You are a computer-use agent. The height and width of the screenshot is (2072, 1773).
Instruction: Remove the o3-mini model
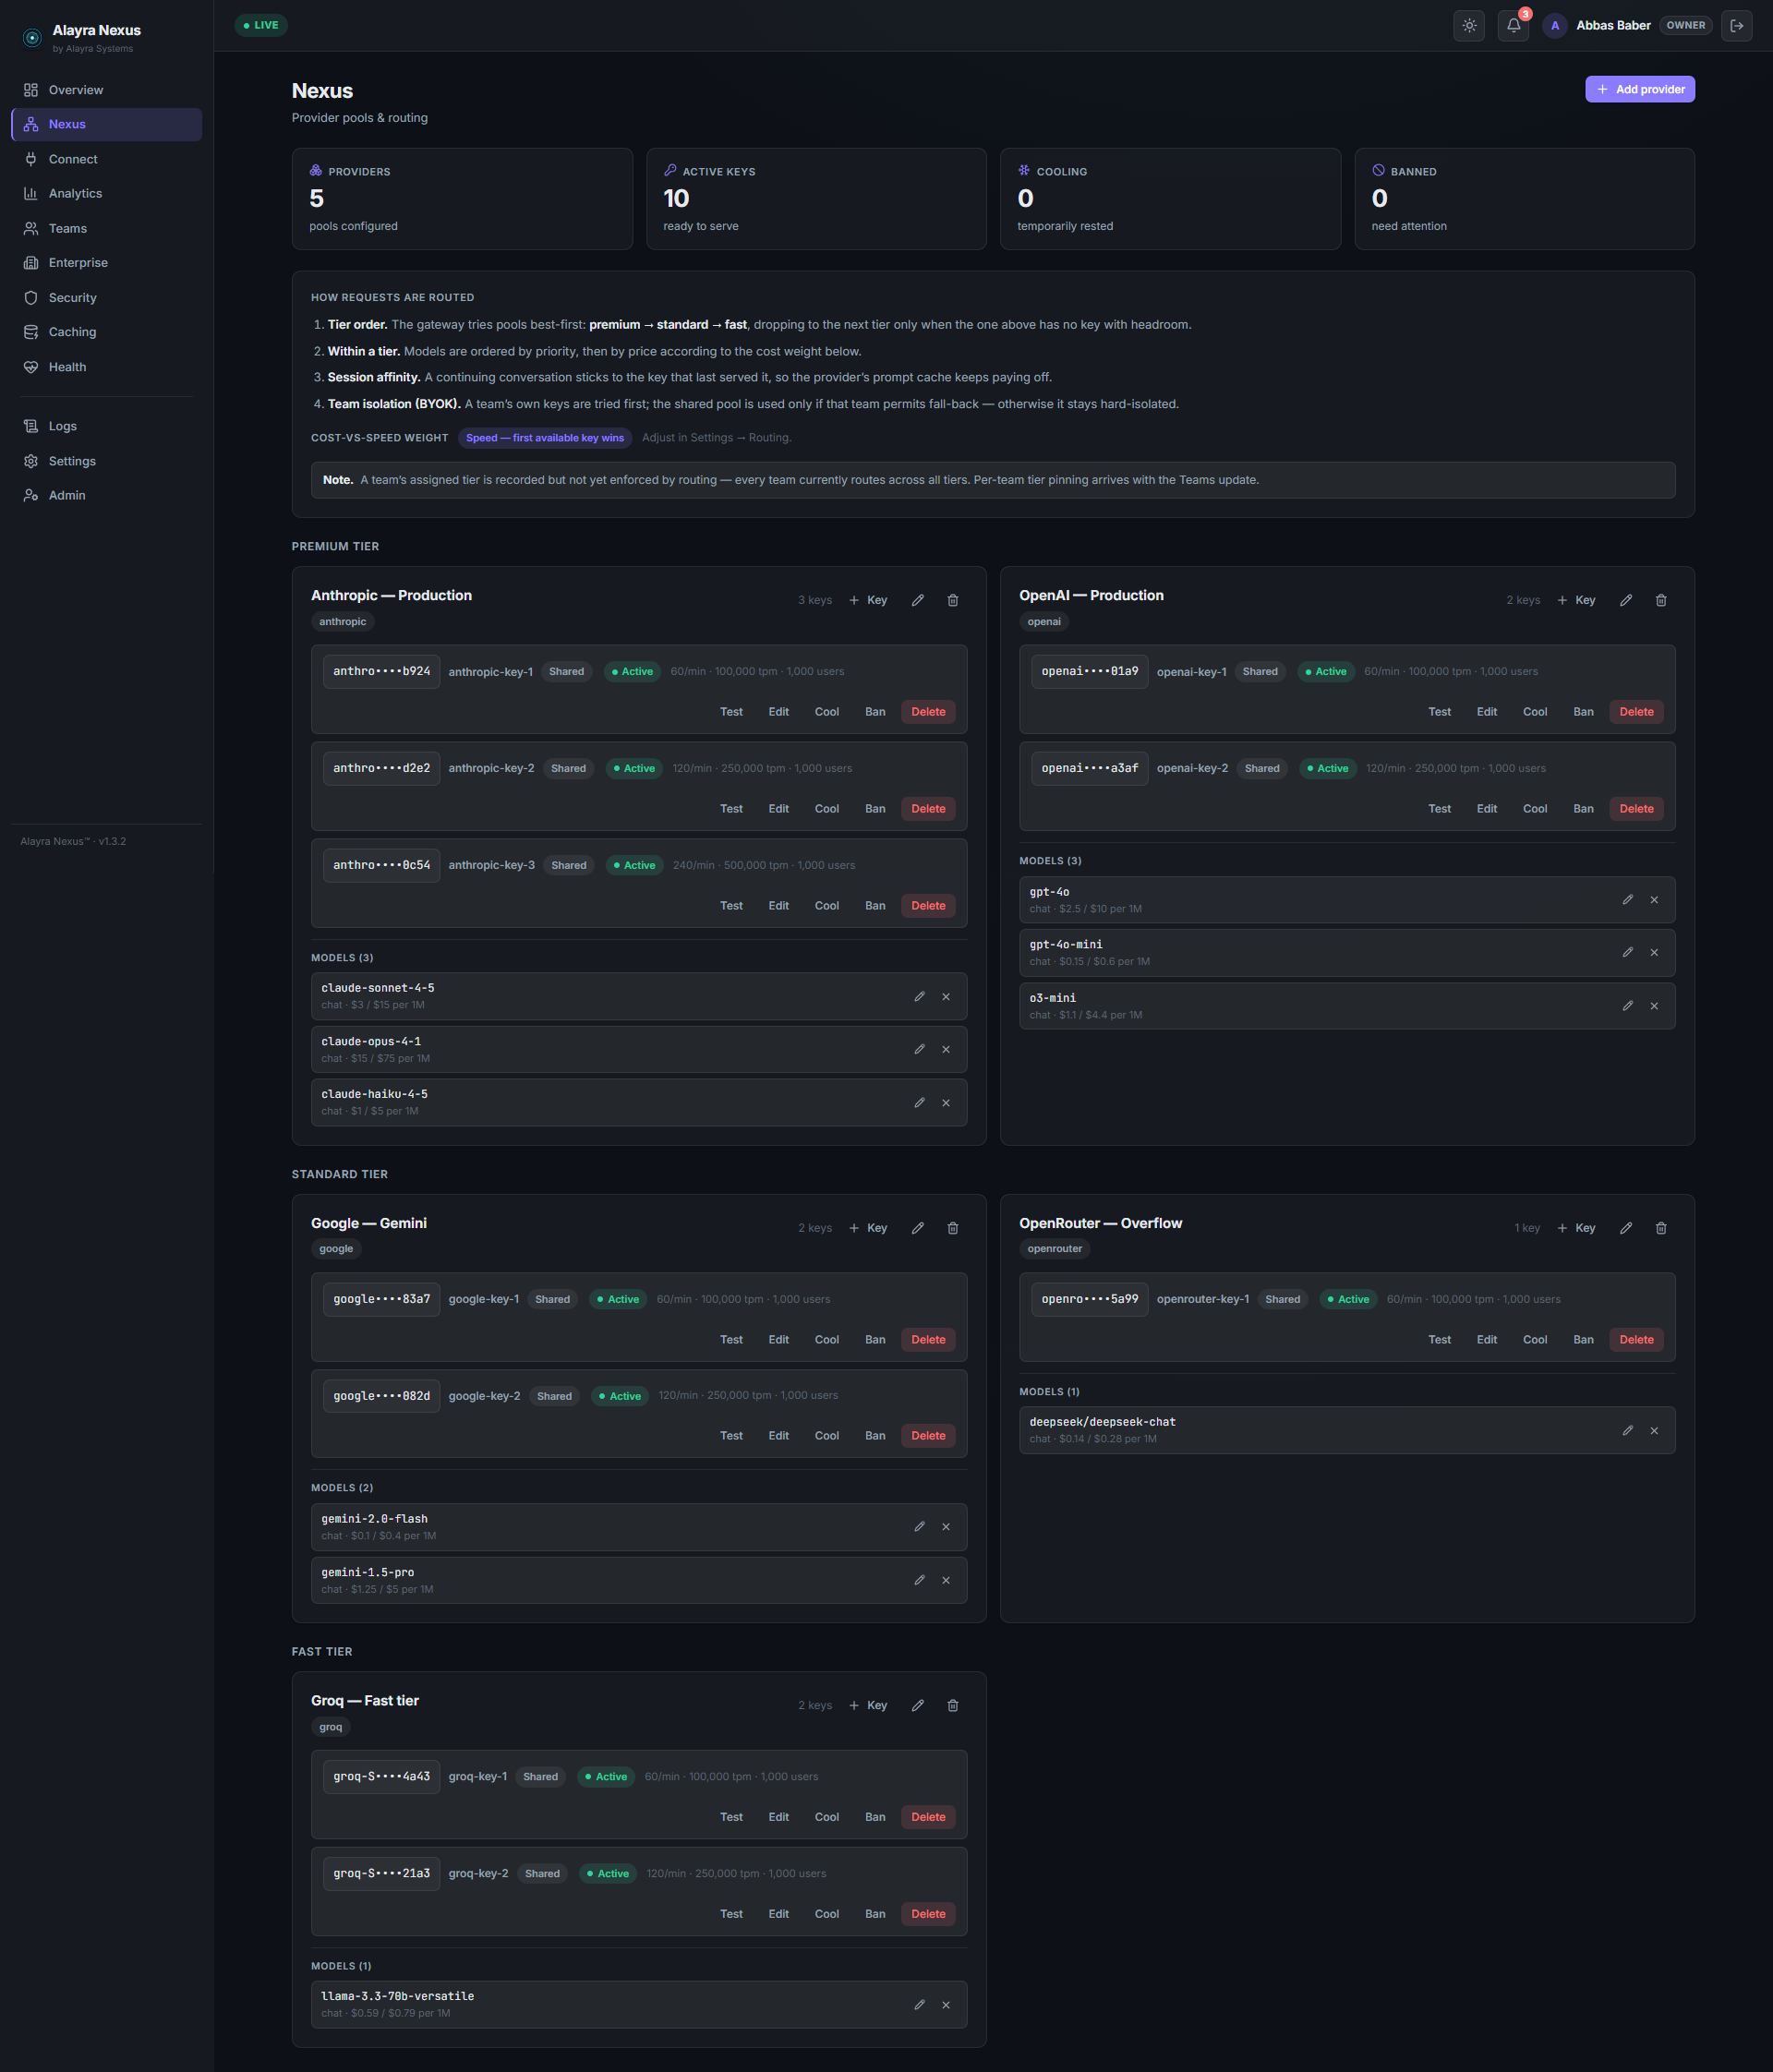(x=1653, y=1006)
